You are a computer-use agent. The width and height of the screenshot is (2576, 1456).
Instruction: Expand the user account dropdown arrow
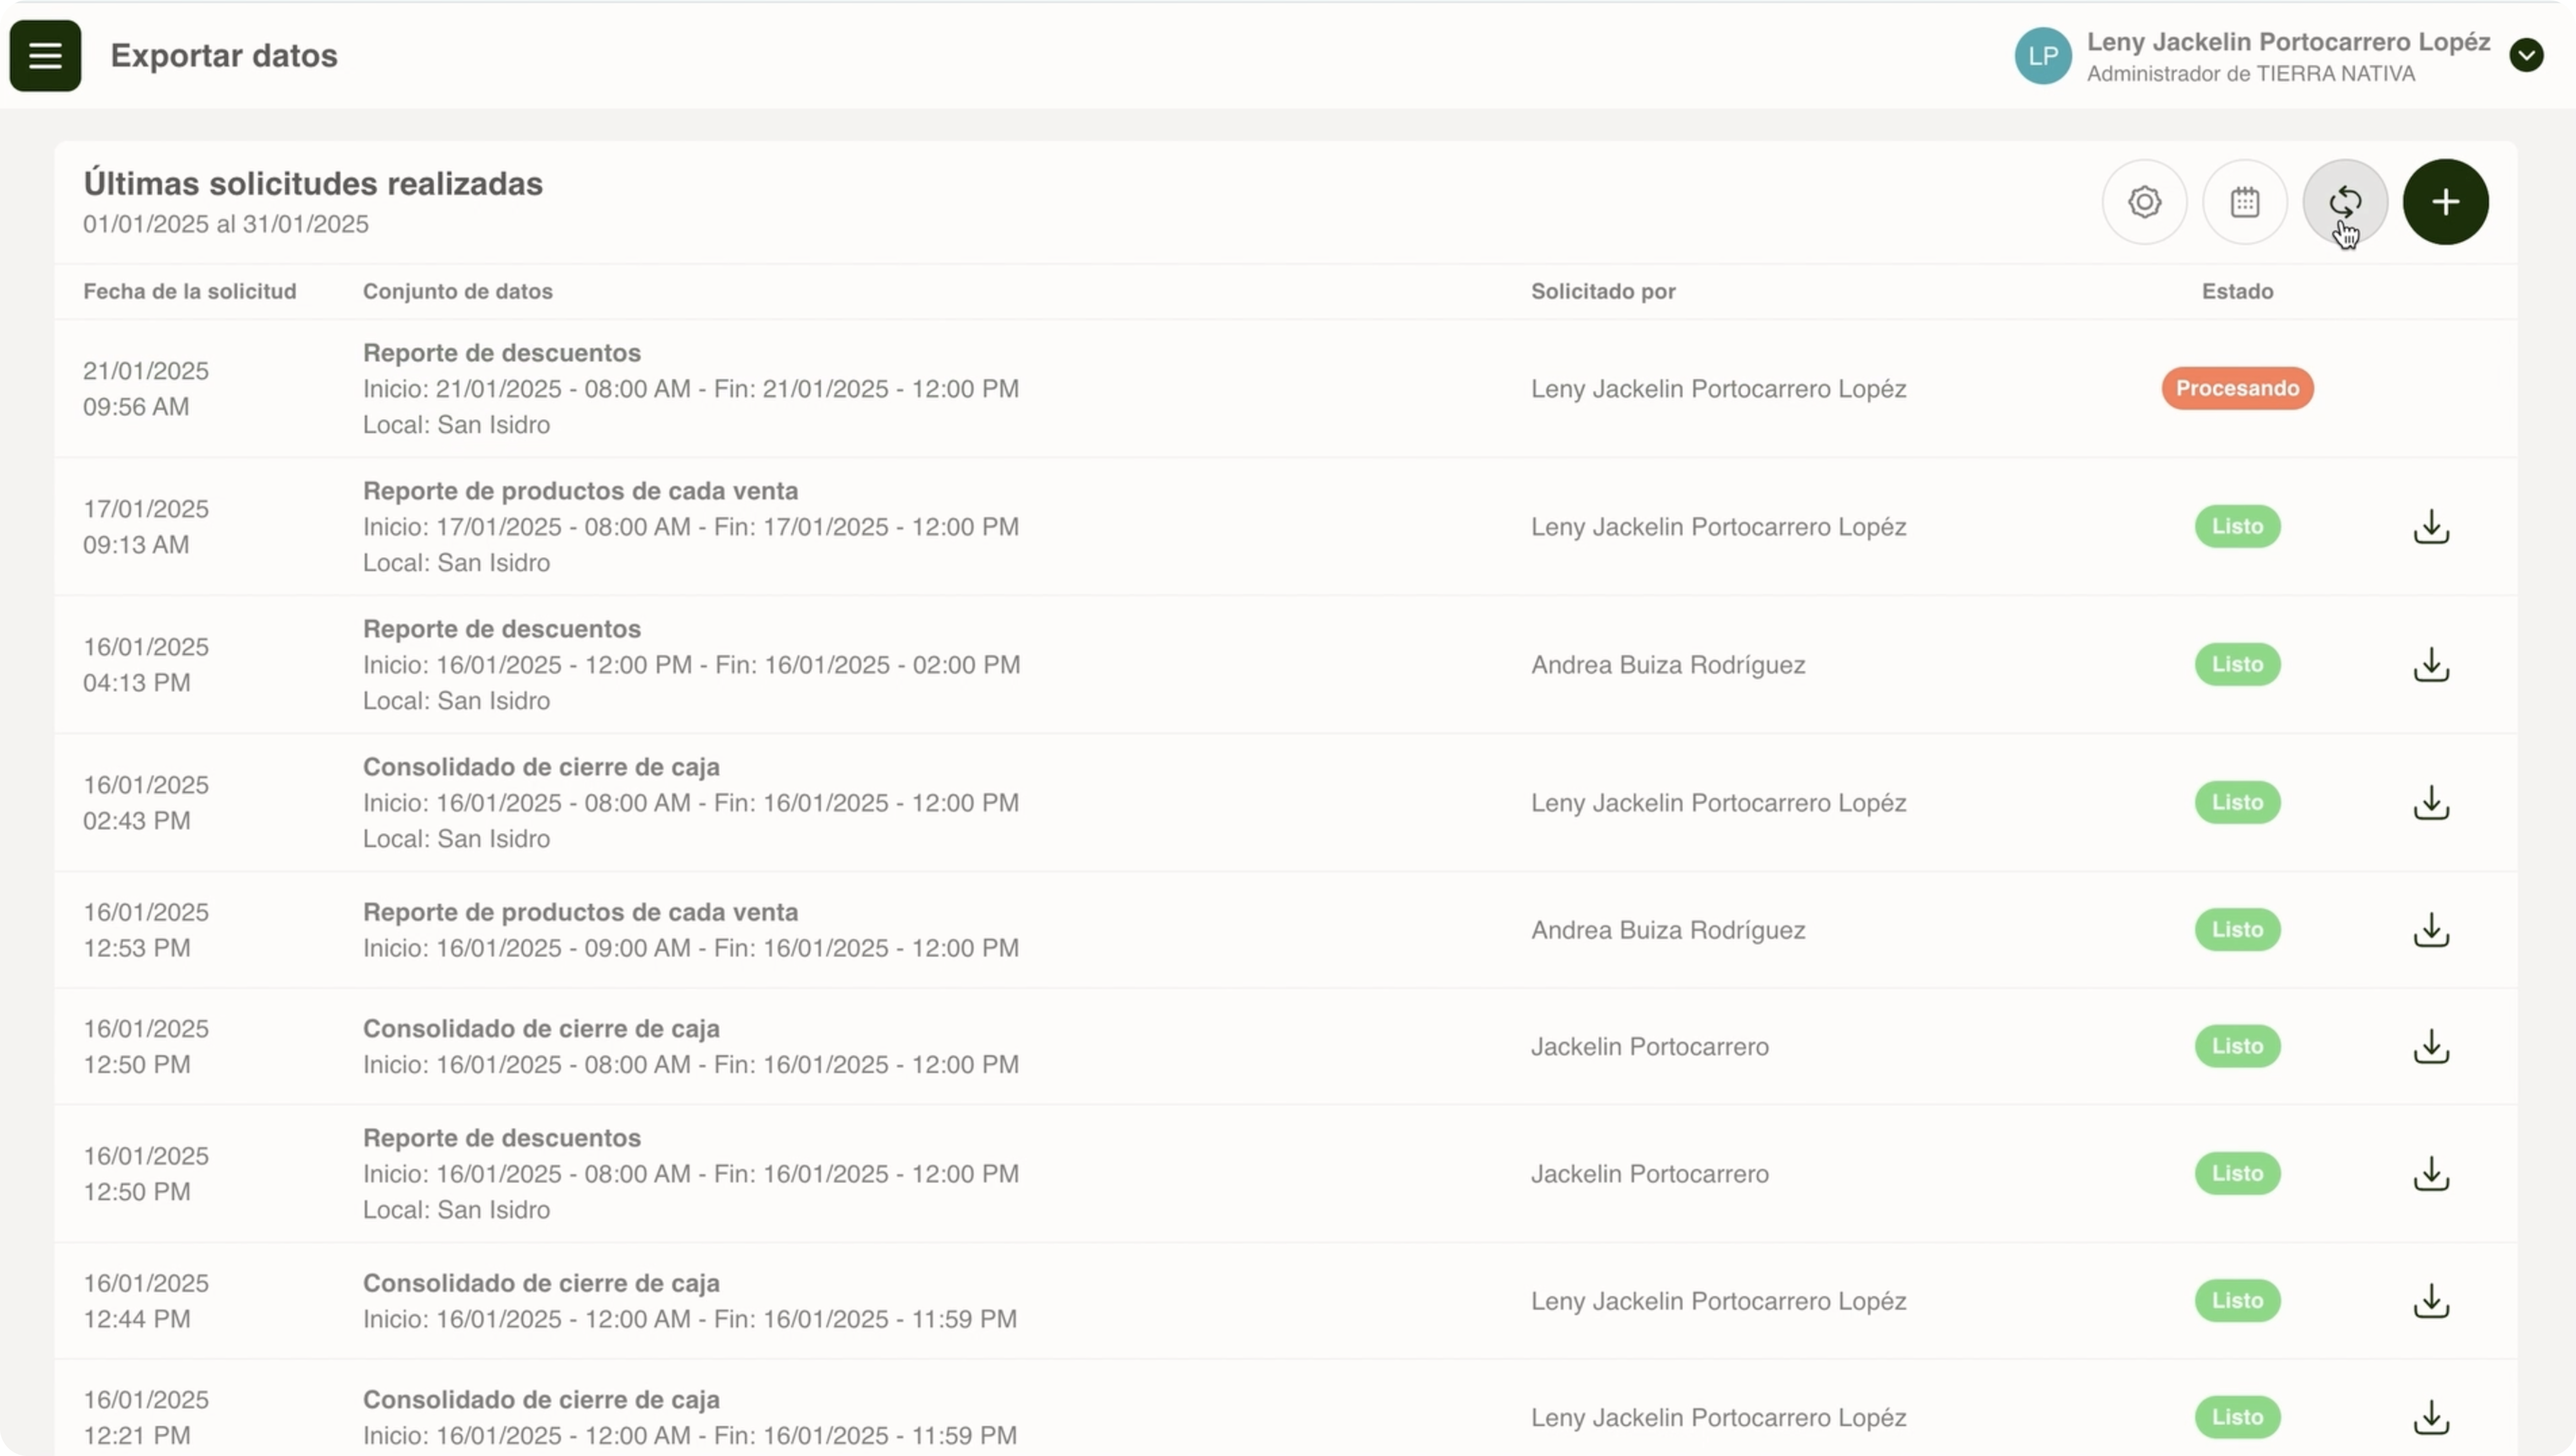[2526, 56]
